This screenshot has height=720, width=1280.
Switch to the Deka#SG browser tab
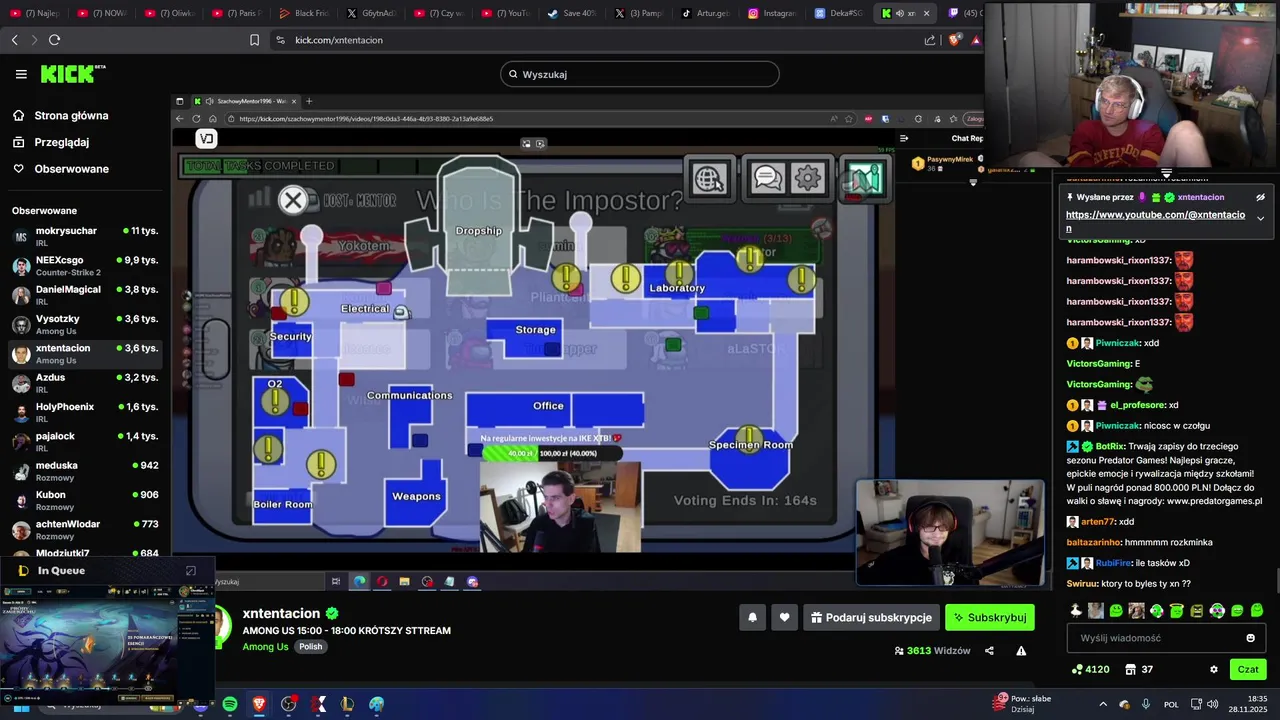[x=837, y=13]
